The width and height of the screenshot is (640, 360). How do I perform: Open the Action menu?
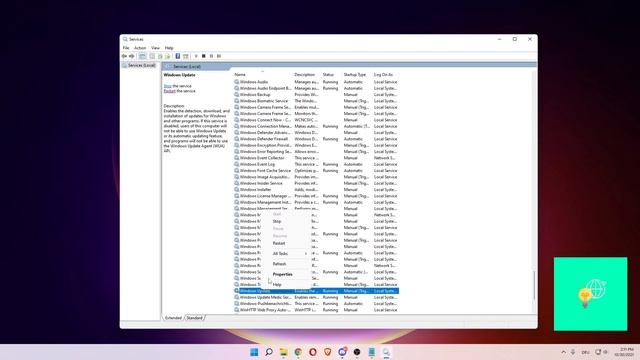pos(140,48)
